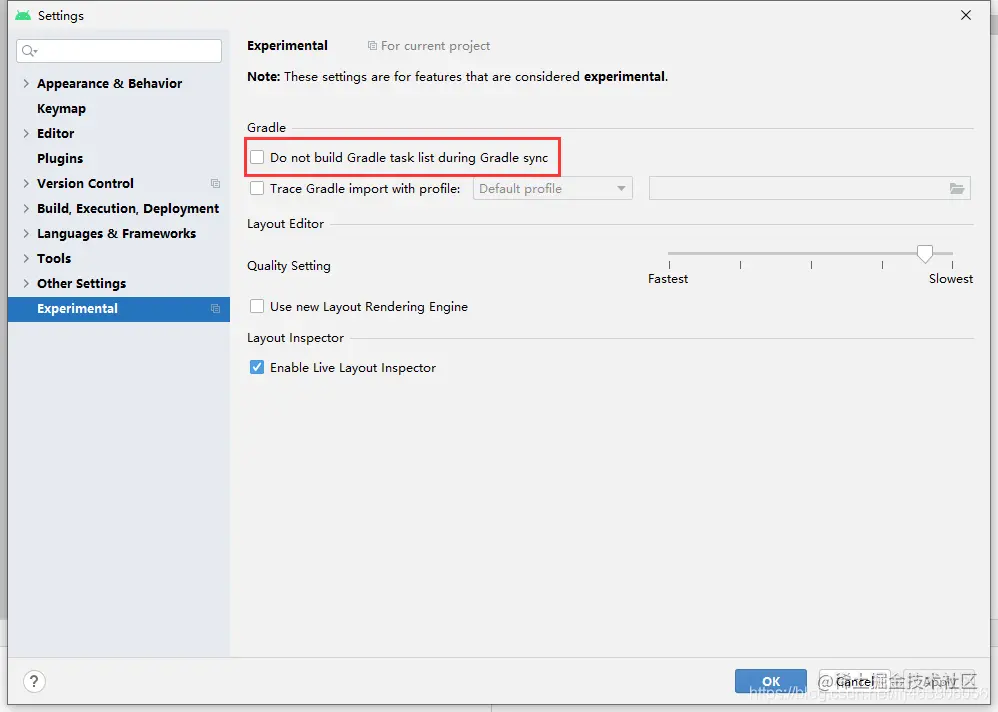Close the Settings dialog

[x=966, y=15]
